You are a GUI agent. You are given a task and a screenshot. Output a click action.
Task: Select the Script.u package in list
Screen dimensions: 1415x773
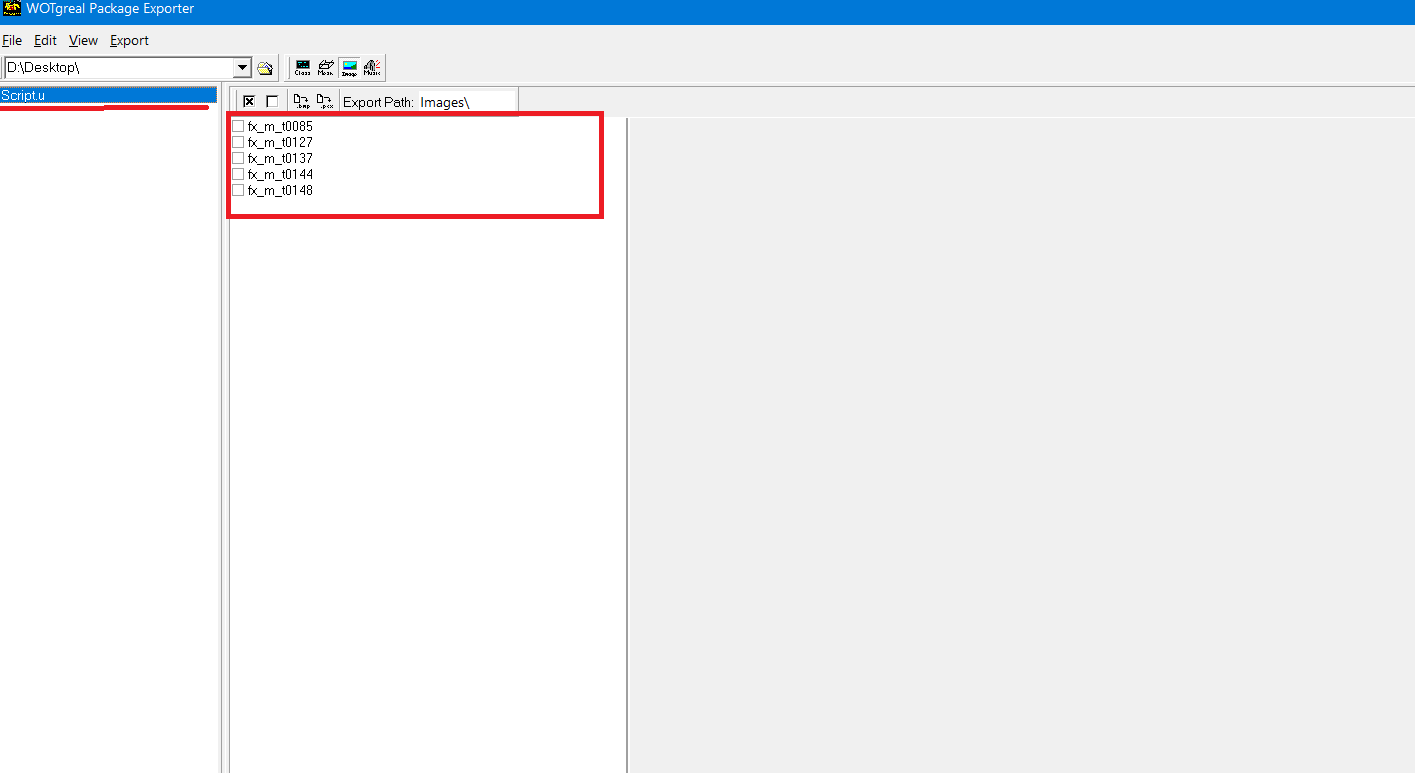24,95
